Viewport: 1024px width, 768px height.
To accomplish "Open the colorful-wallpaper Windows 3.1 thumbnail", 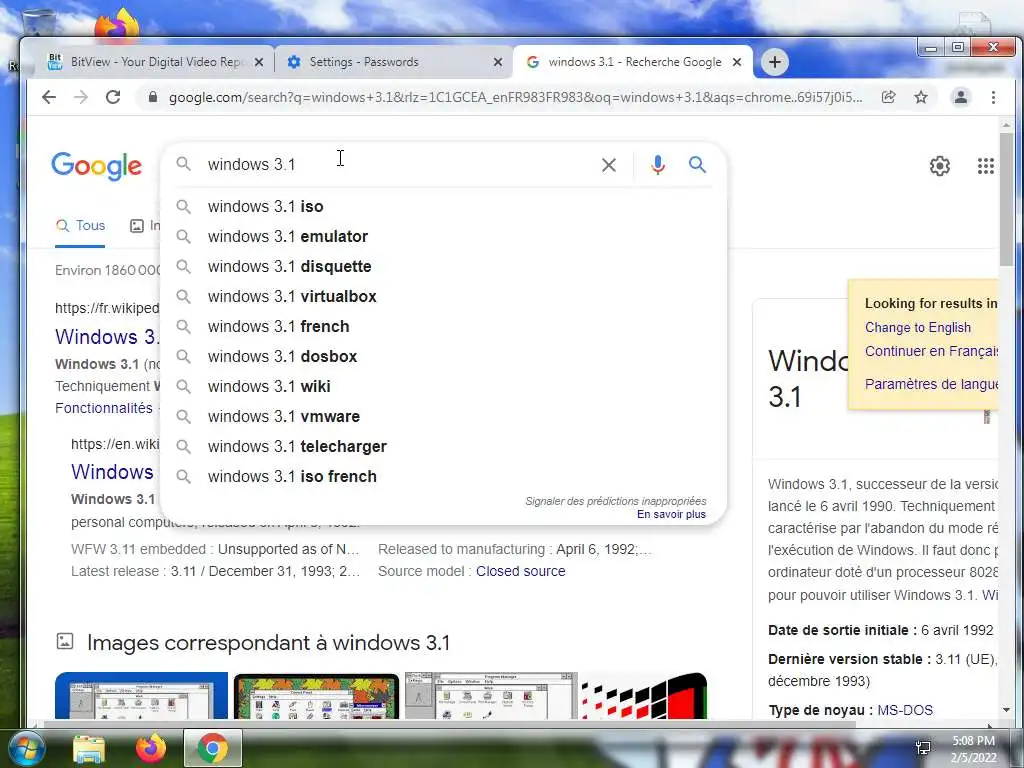I will pos(316,696).
